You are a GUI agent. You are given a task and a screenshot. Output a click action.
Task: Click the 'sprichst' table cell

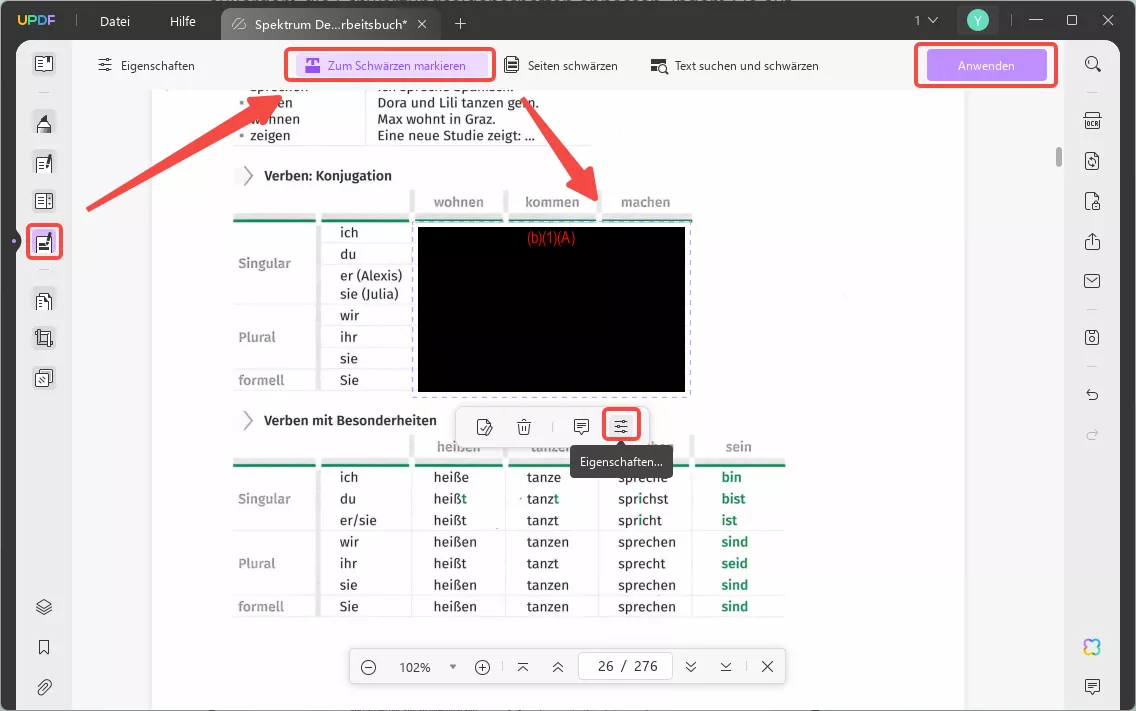click(643, 499)
